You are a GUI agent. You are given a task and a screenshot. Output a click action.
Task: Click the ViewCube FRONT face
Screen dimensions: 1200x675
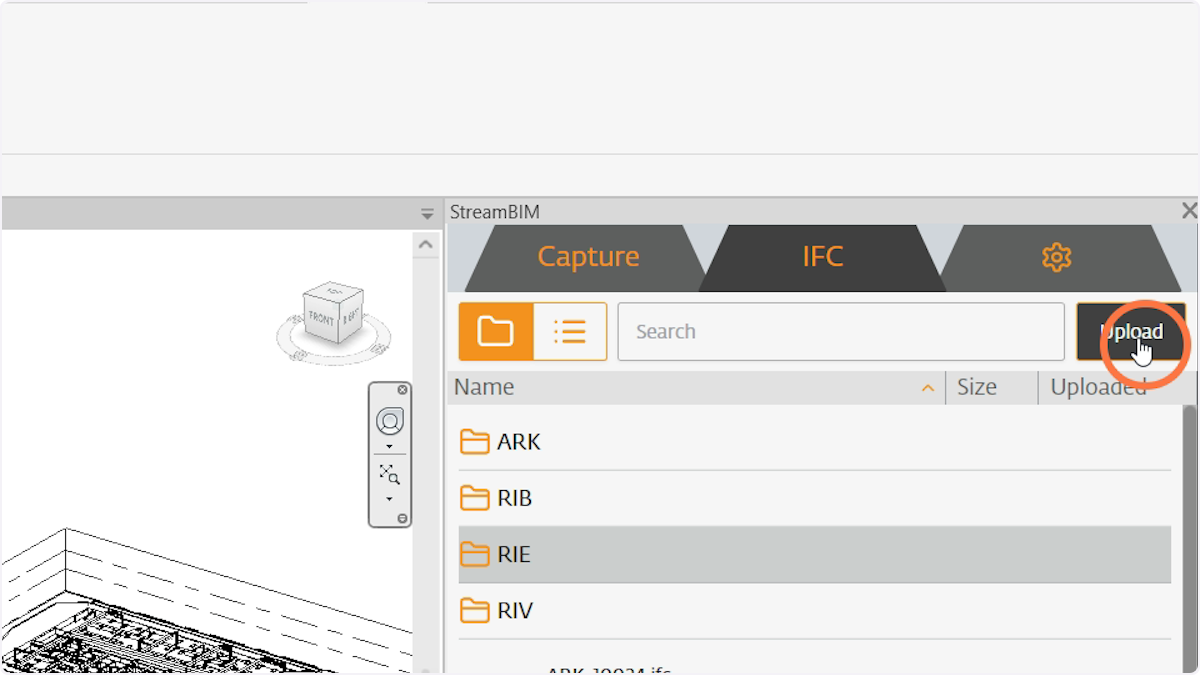pyautogui.click(x=321, y=319)
